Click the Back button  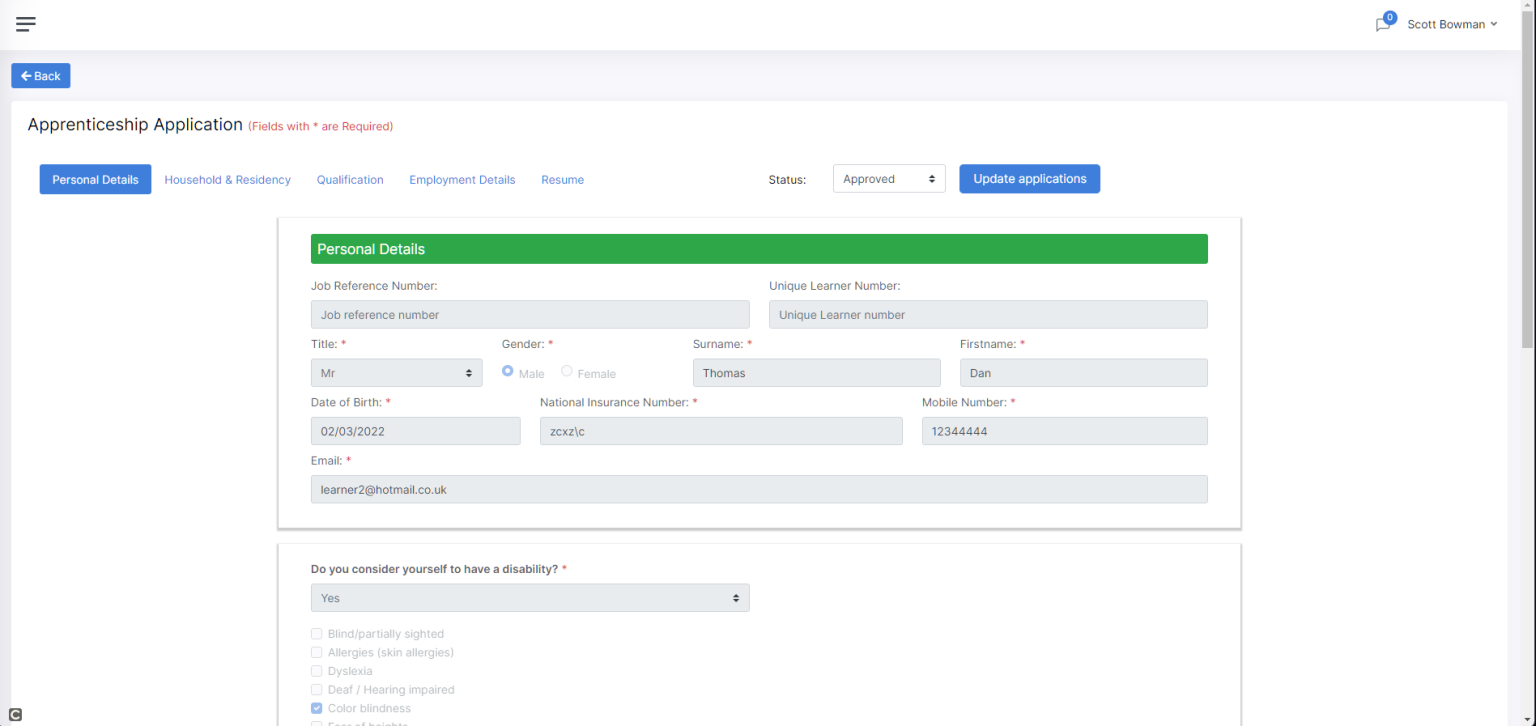[40, 75]
